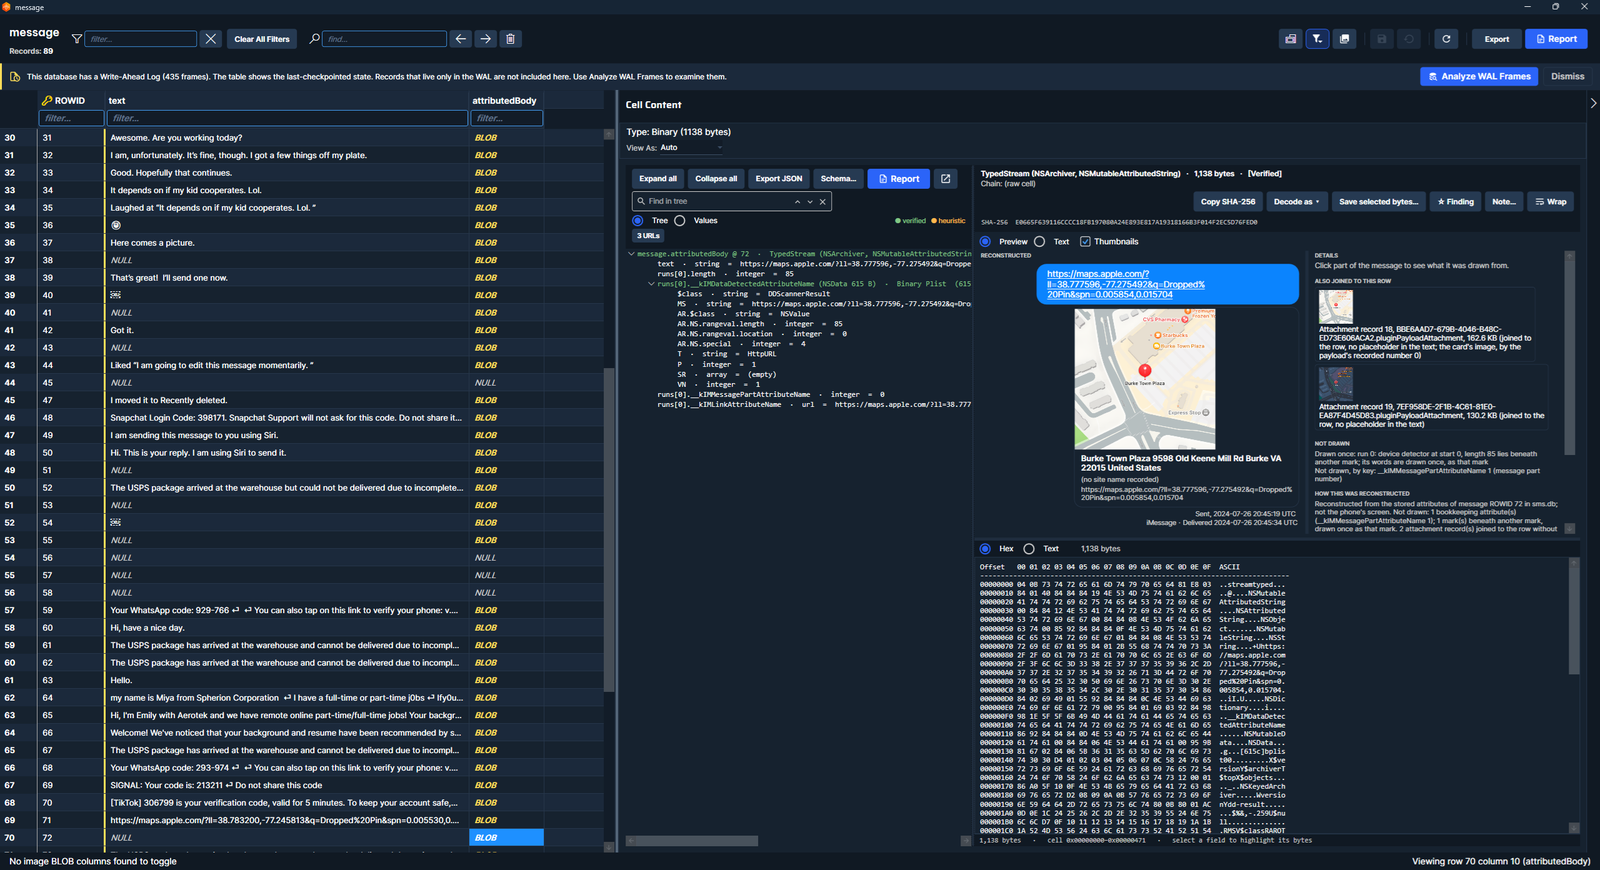Click the refresh table icon
The image size is (1600, 870).
pyautogui.click(x=1446, y=39)
